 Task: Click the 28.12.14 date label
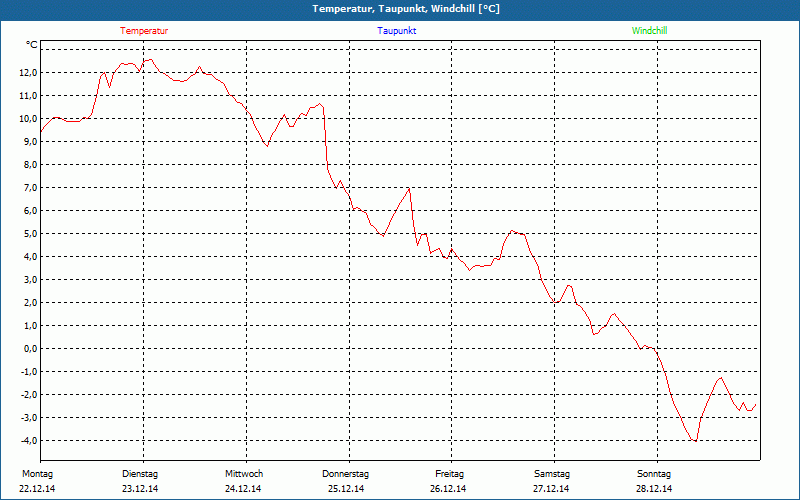654,489
